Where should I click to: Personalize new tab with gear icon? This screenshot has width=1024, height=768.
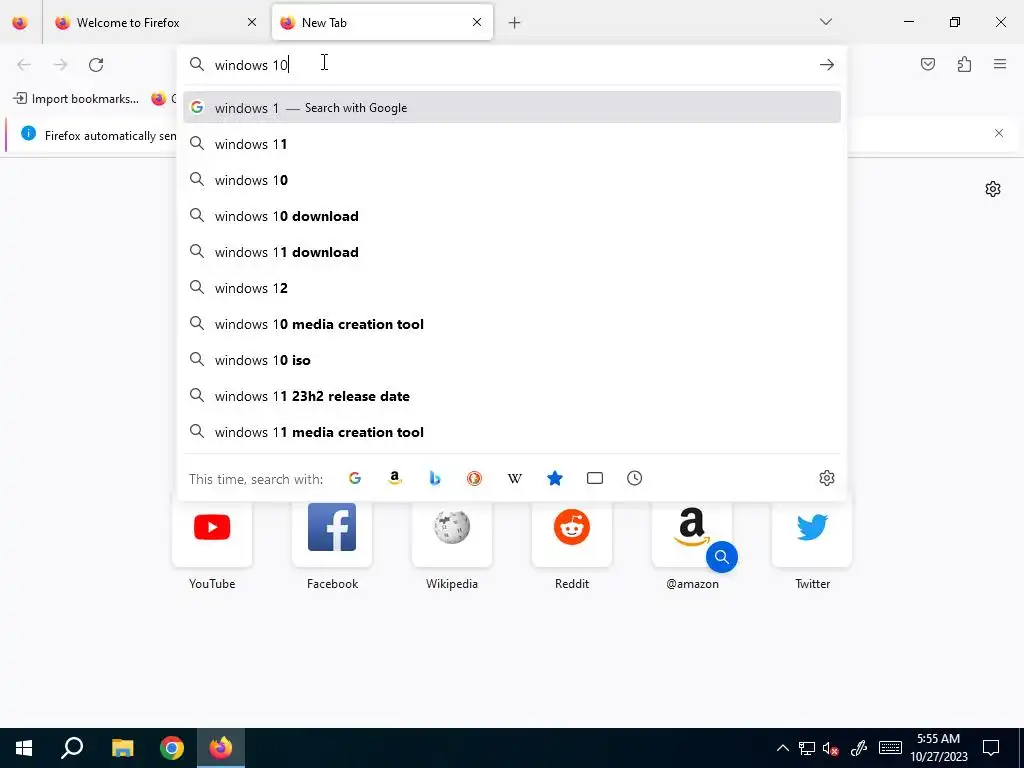click(x=993, y=189)
